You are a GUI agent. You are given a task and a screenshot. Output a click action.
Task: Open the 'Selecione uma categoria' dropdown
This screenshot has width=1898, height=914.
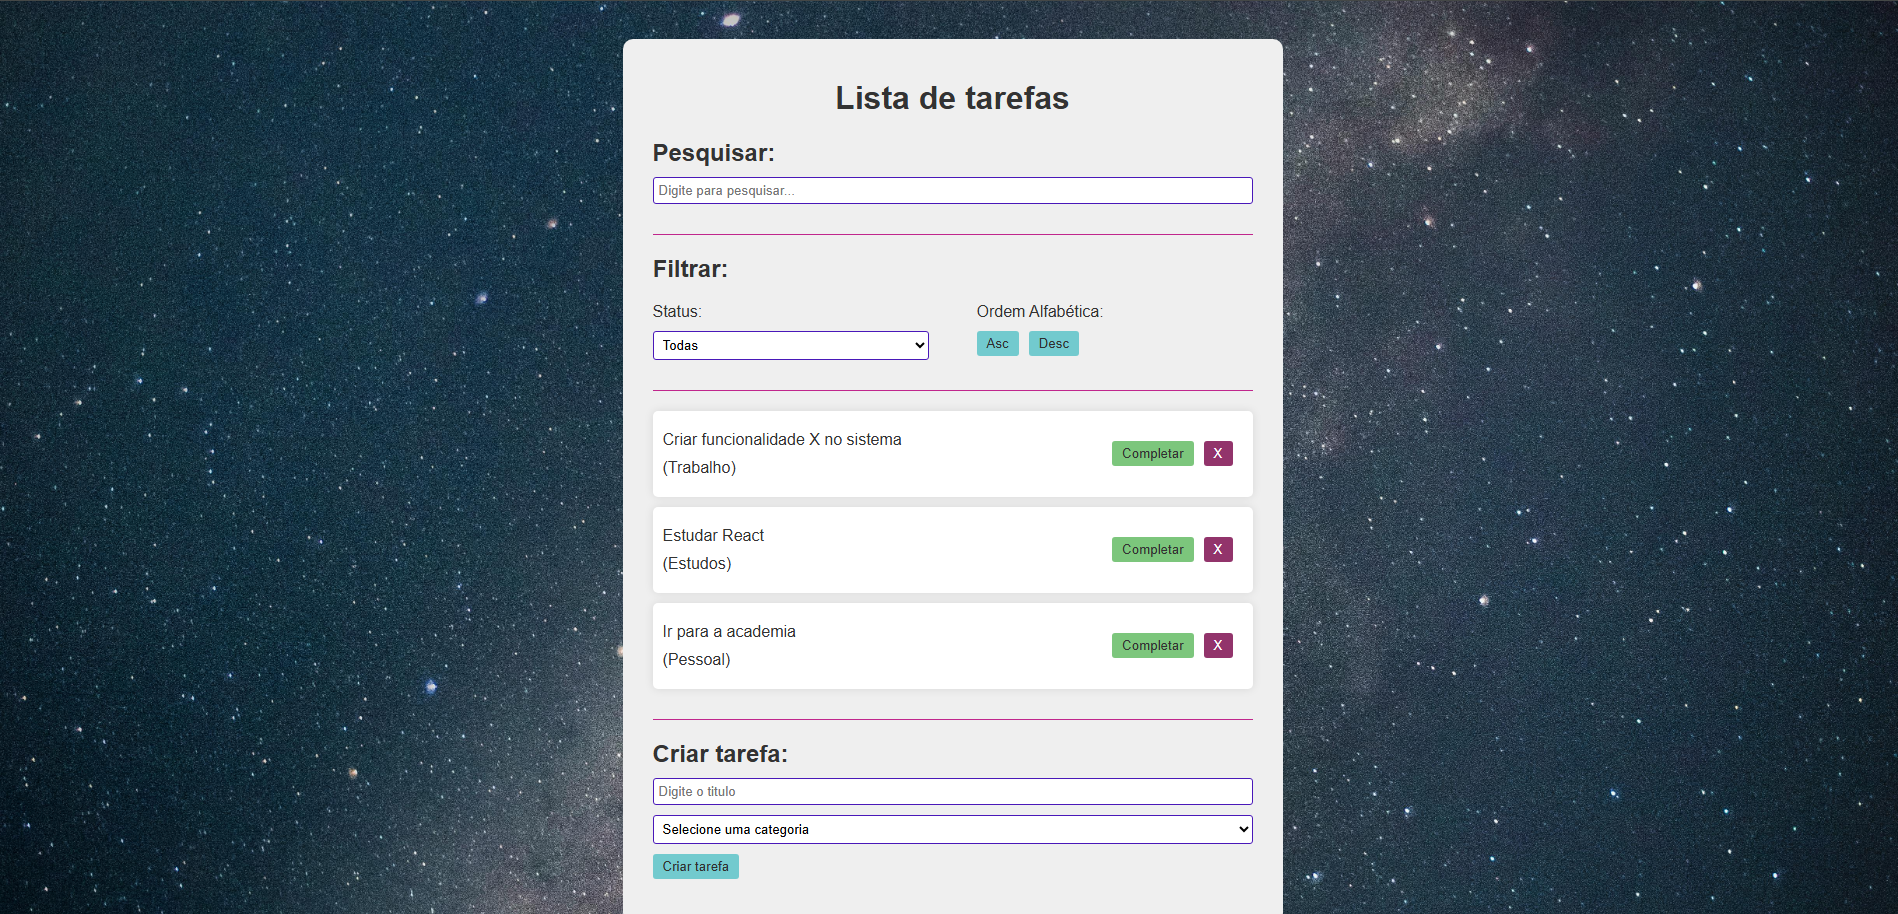point(950,829)
